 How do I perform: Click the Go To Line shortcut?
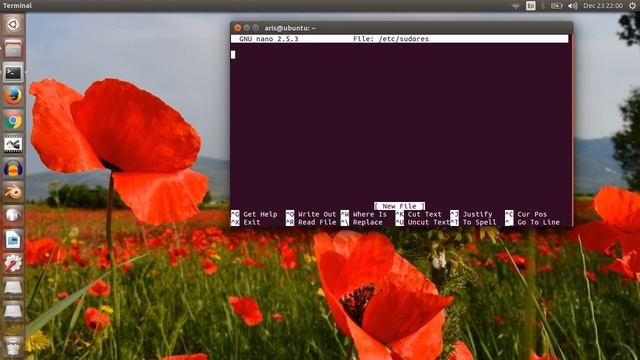click(532, 222)
